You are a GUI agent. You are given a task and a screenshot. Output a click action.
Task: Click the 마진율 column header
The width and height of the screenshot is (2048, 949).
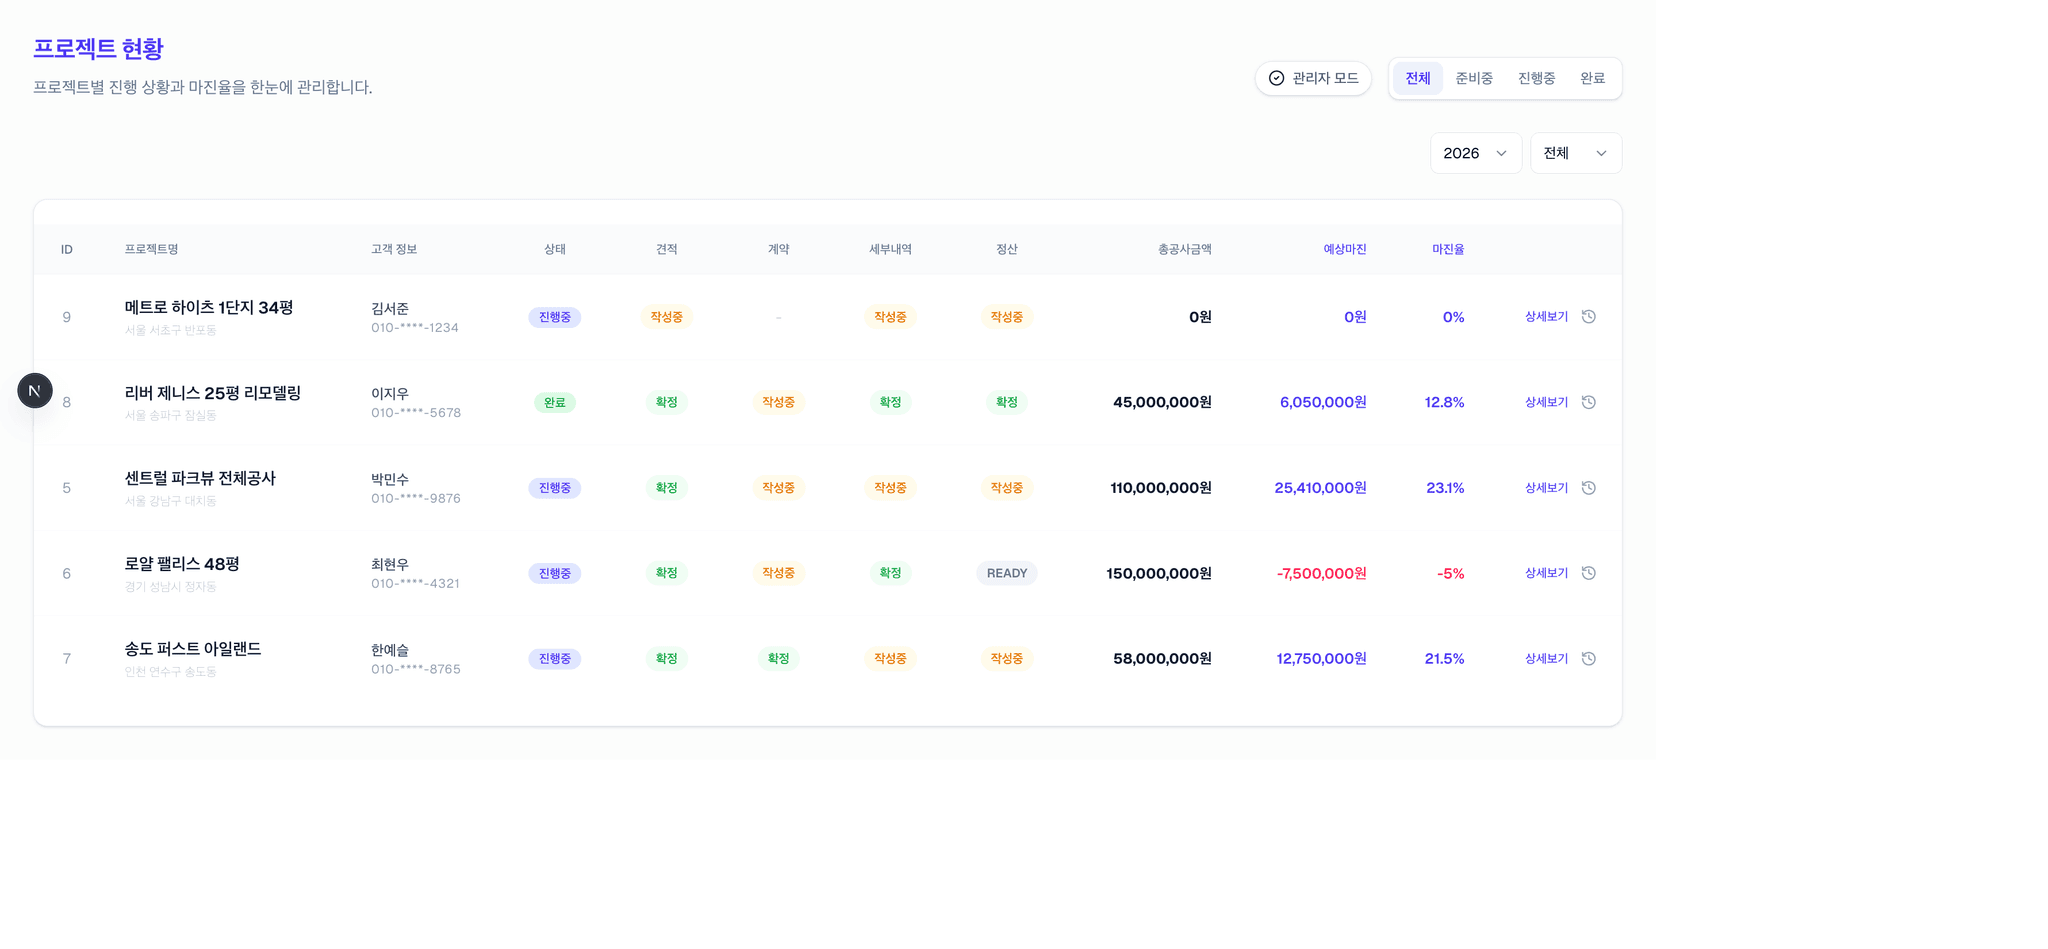pyautogui.click(x=1447, y=249)
